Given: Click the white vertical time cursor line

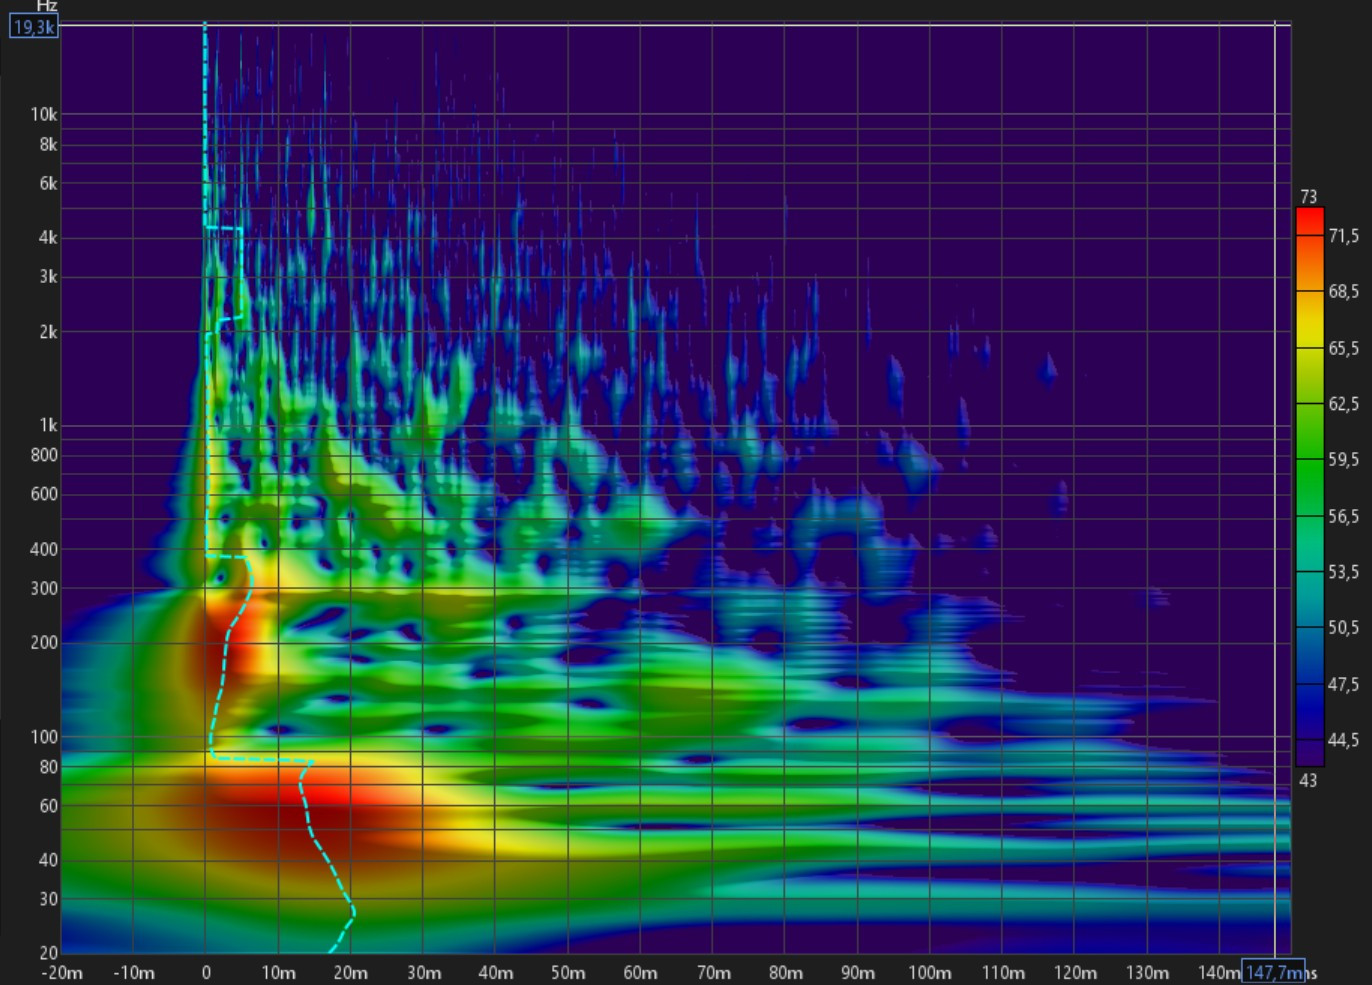Looking at the screenshot, I should (1275, 500).
